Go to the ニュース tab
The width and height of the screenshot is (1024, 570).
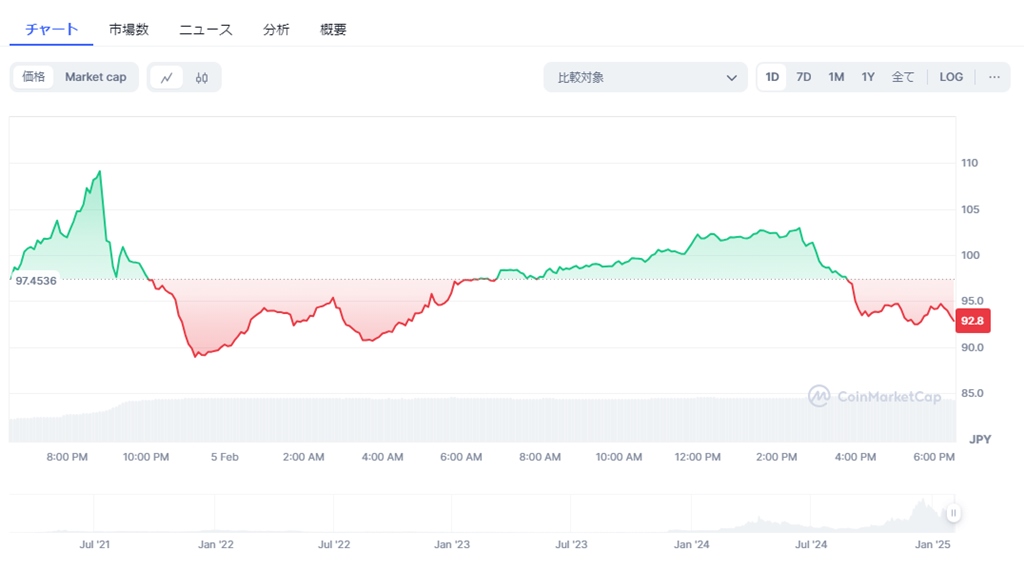(x=206, y=29)
